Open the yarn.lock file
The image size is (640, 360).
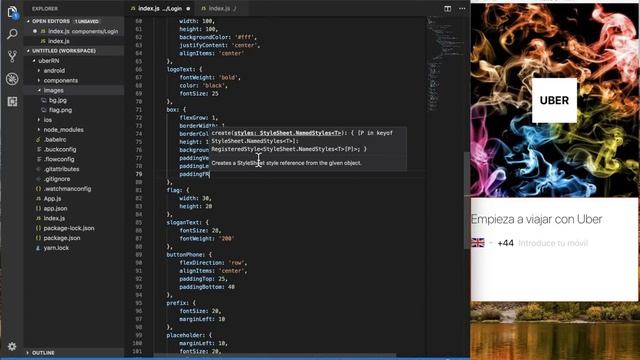(x=56, y=248)
